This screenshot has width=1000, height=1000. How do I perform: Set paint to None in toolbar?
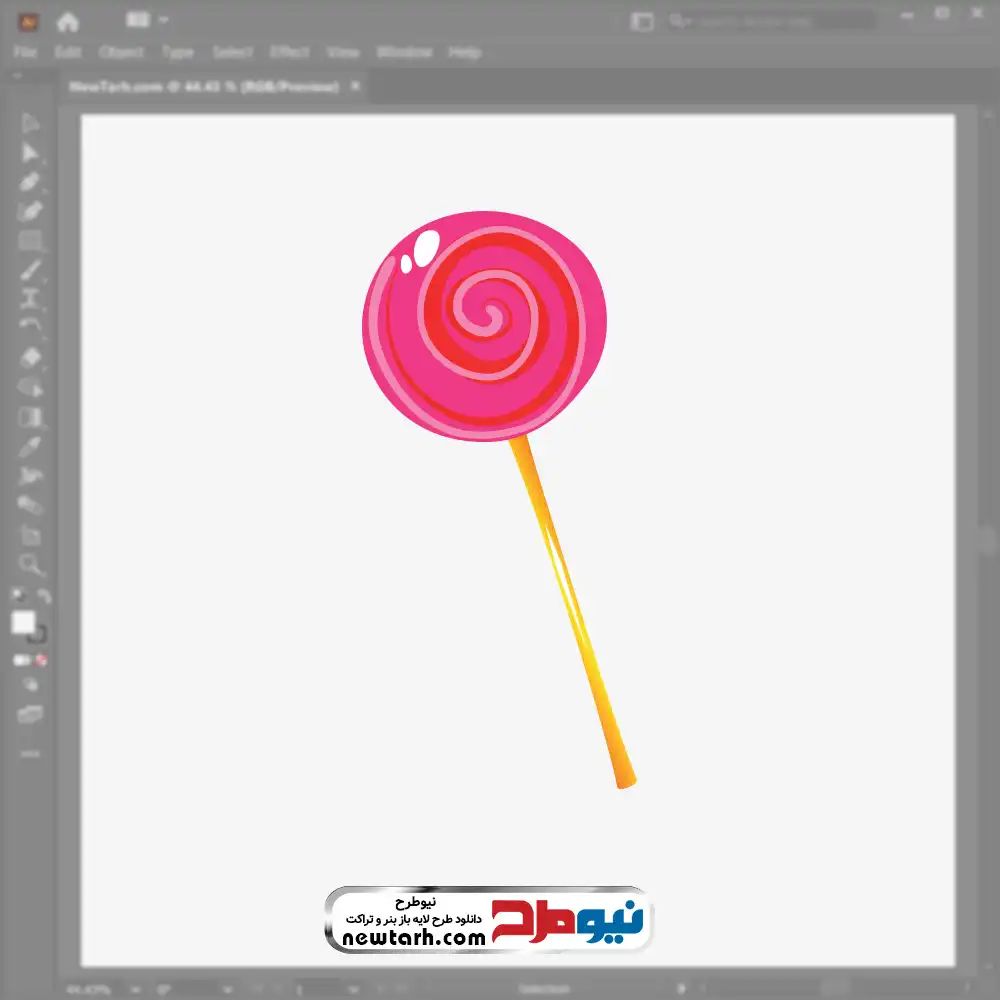(42, 660)
